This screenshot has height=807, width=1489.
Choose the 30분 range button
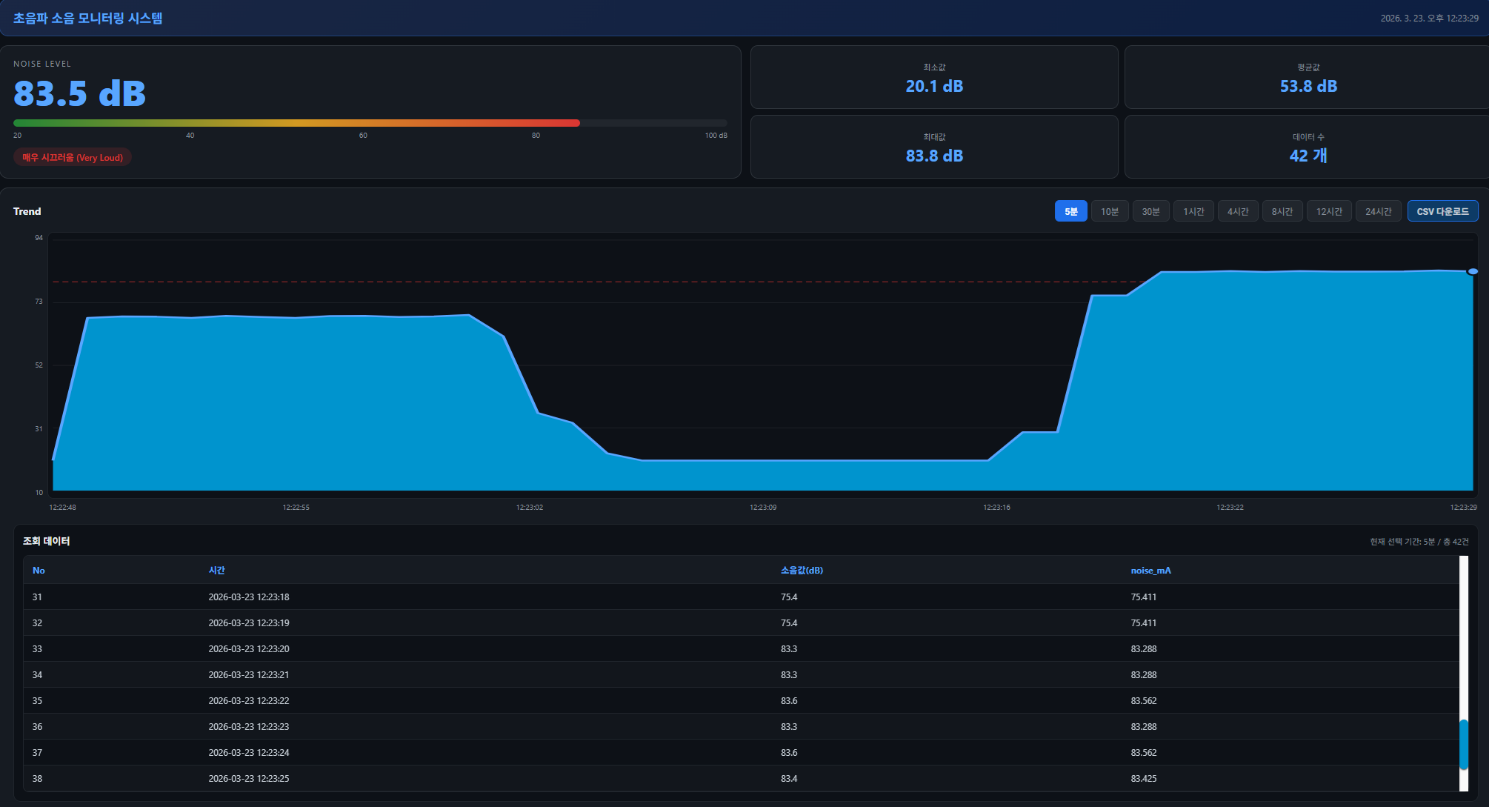tap(1150, 211)
